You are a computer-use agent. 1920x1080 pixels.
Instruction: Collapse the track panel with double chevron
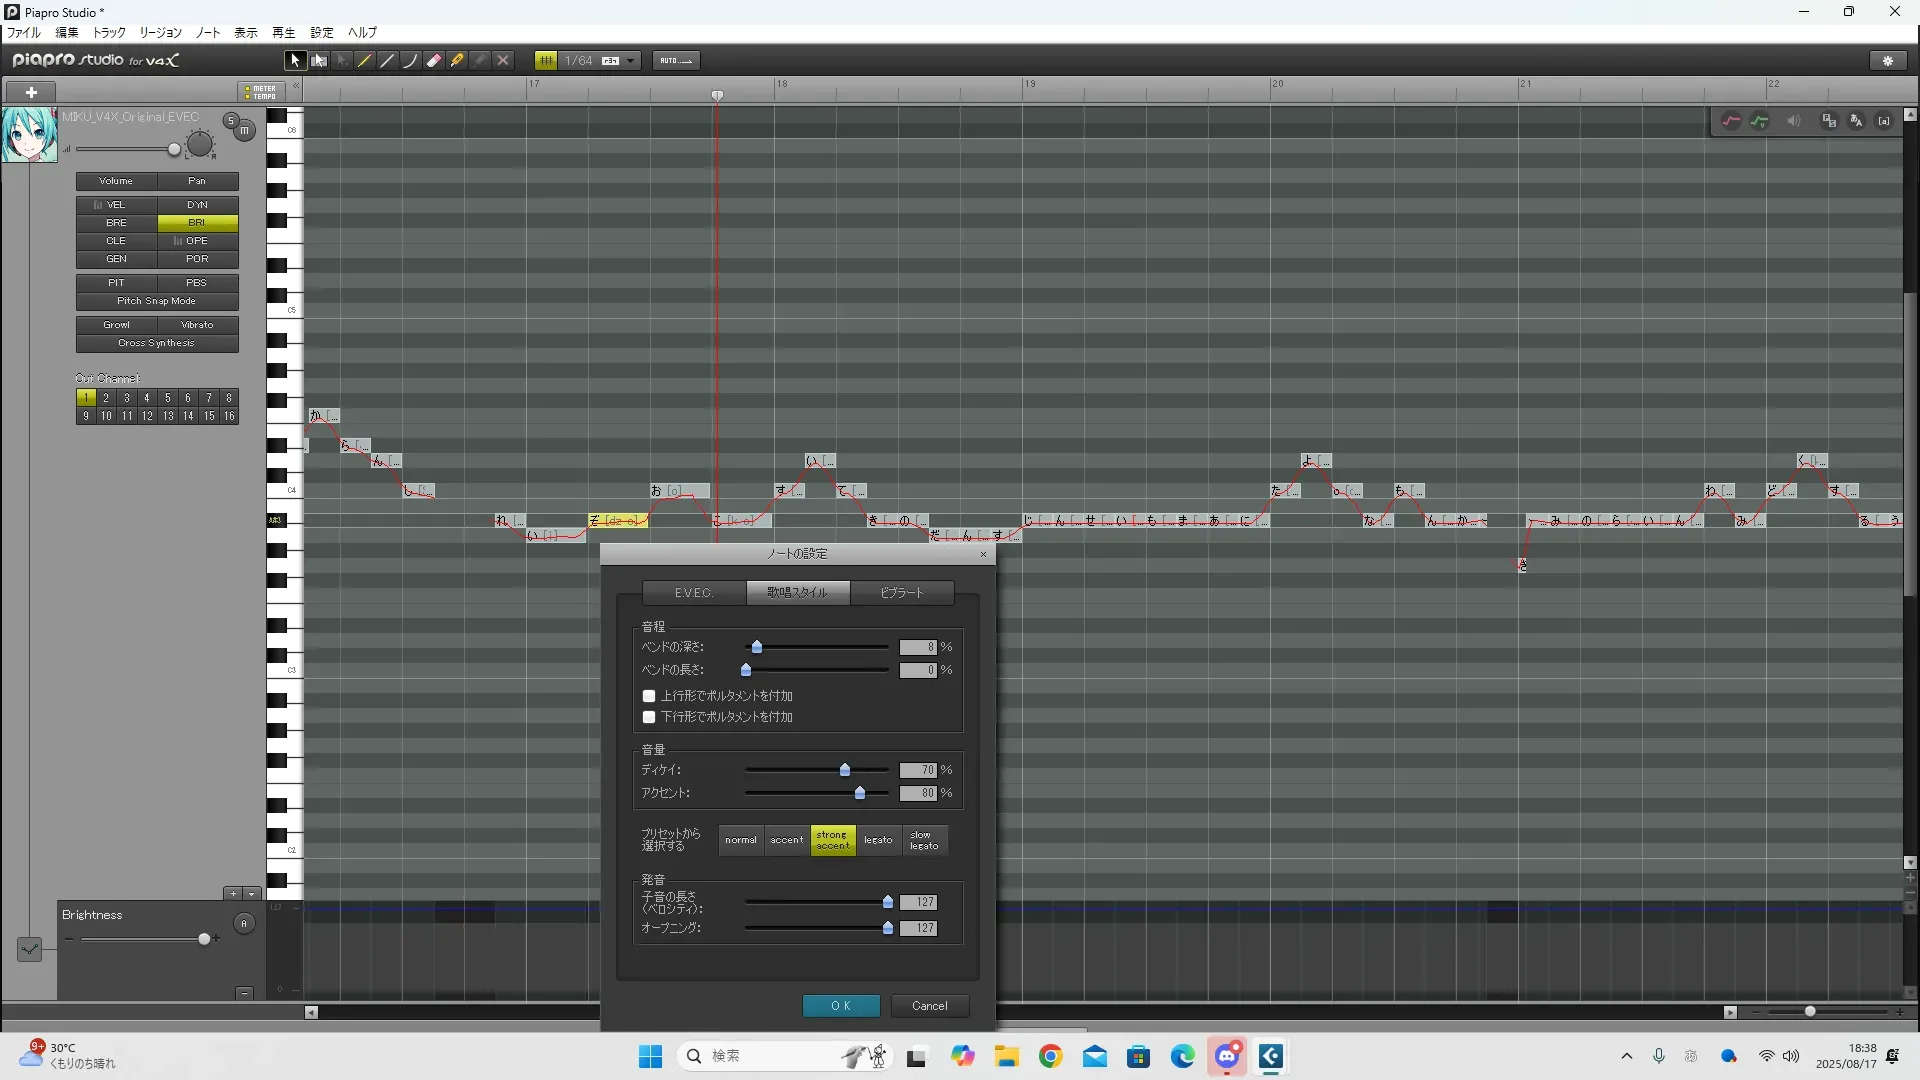pyautogui.click(x=296, y=86)
